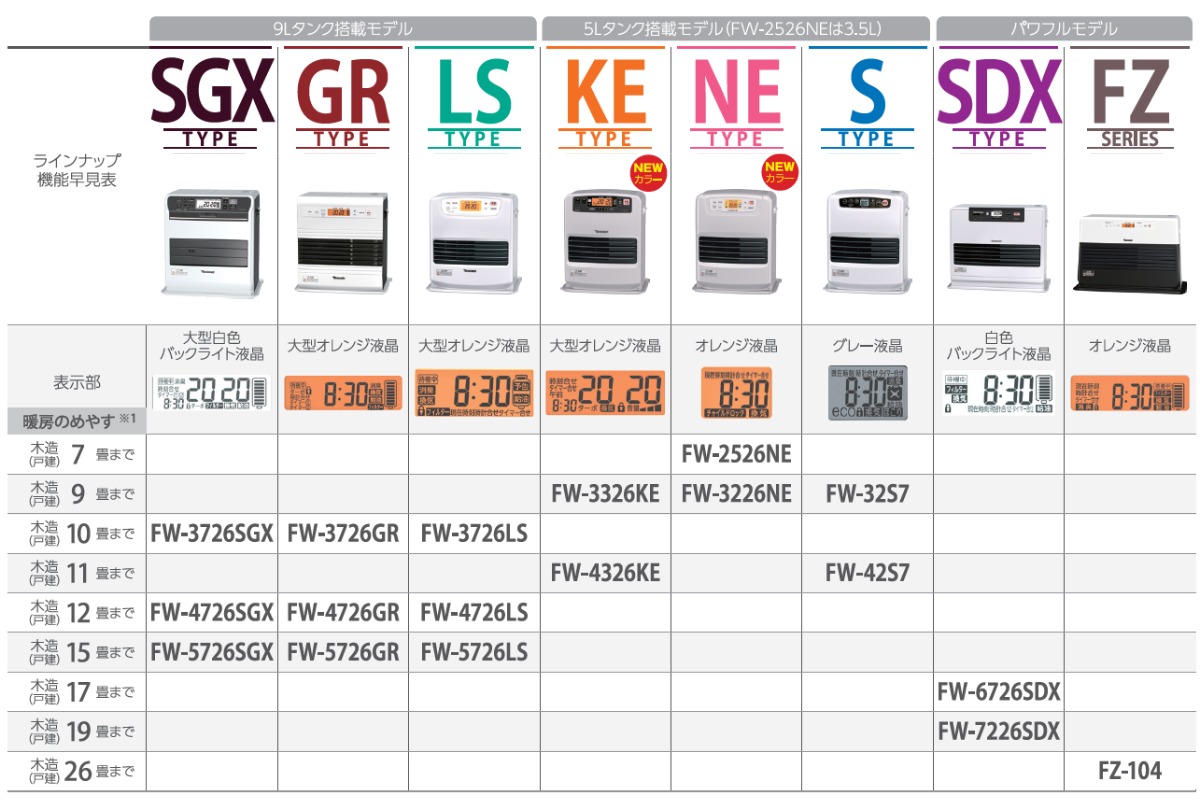Click the S type gray LCD display image
Viewport: 1200px width, 800px height.
(x=867, y=393)
